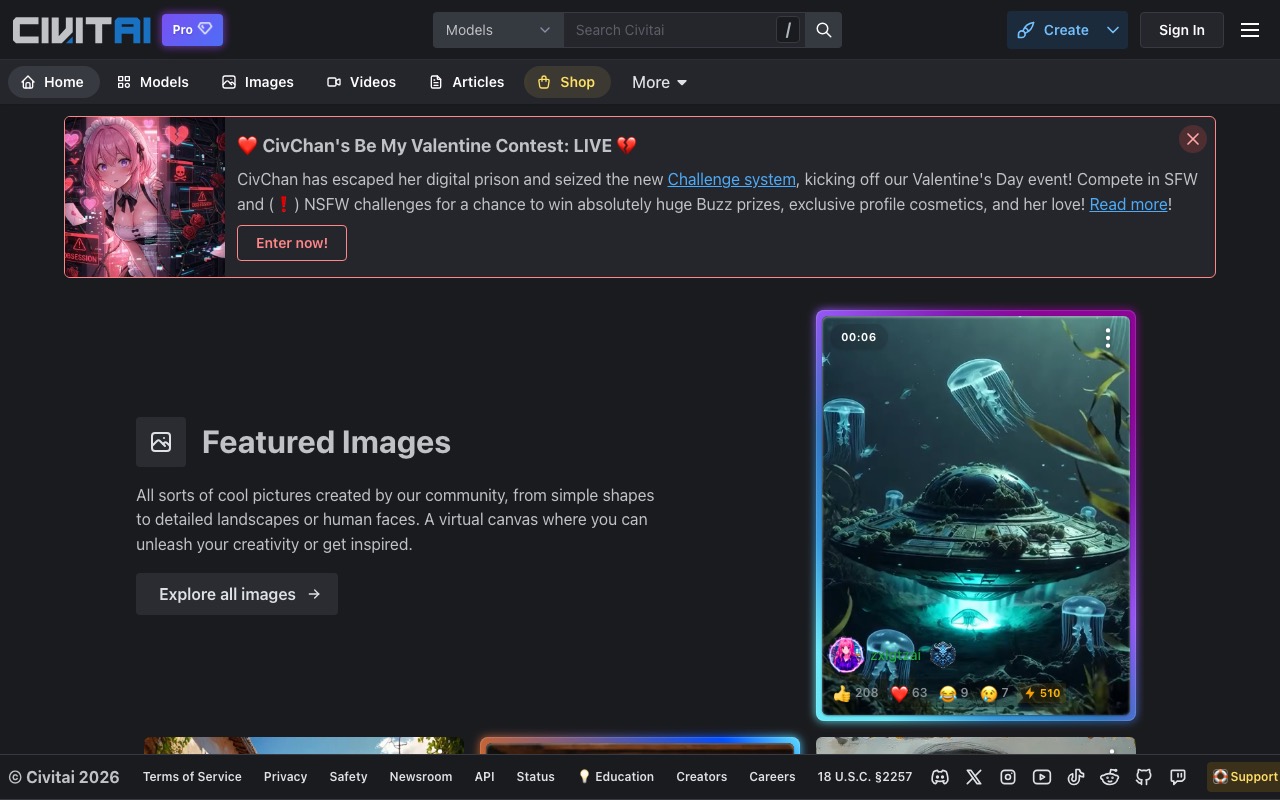The width and height of the screenshot is (1280, 800).
Task: Open the Models search category dropdown
Action: (x=498, y=30)
